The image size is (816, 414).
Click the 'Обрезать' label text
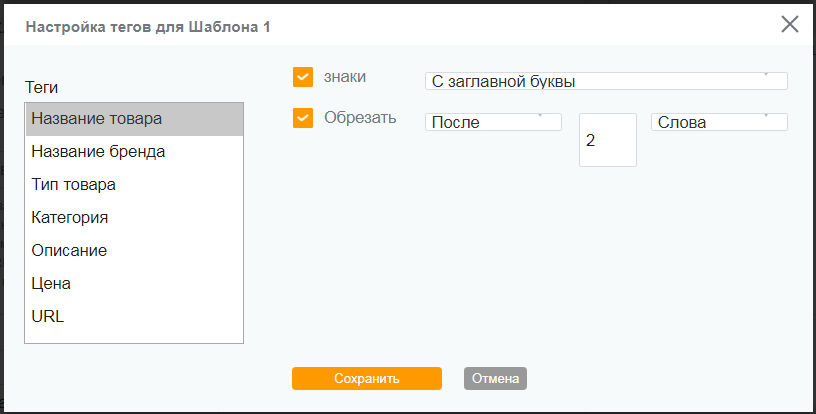pyautogui.click(x=360, y=118)
